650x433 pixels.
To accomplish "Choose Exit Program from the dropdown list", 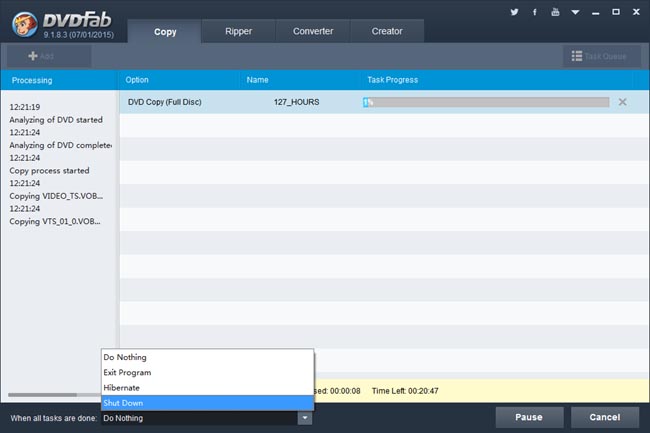I will [207, 373].
